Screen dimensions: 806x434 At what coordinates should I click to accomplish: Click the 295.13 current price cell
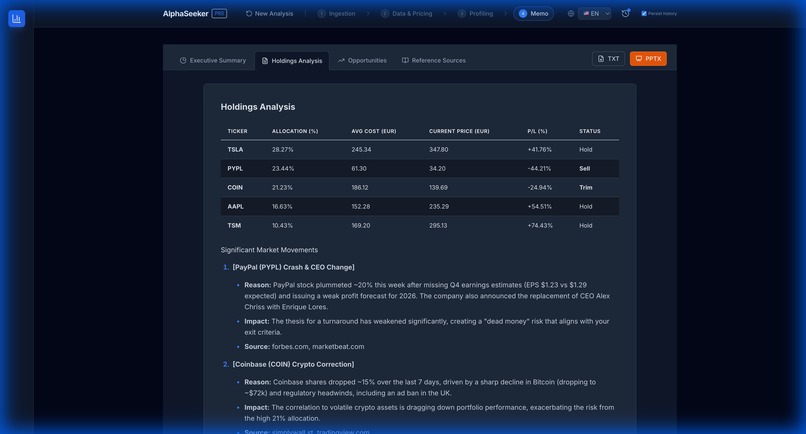tap(438, 226)
